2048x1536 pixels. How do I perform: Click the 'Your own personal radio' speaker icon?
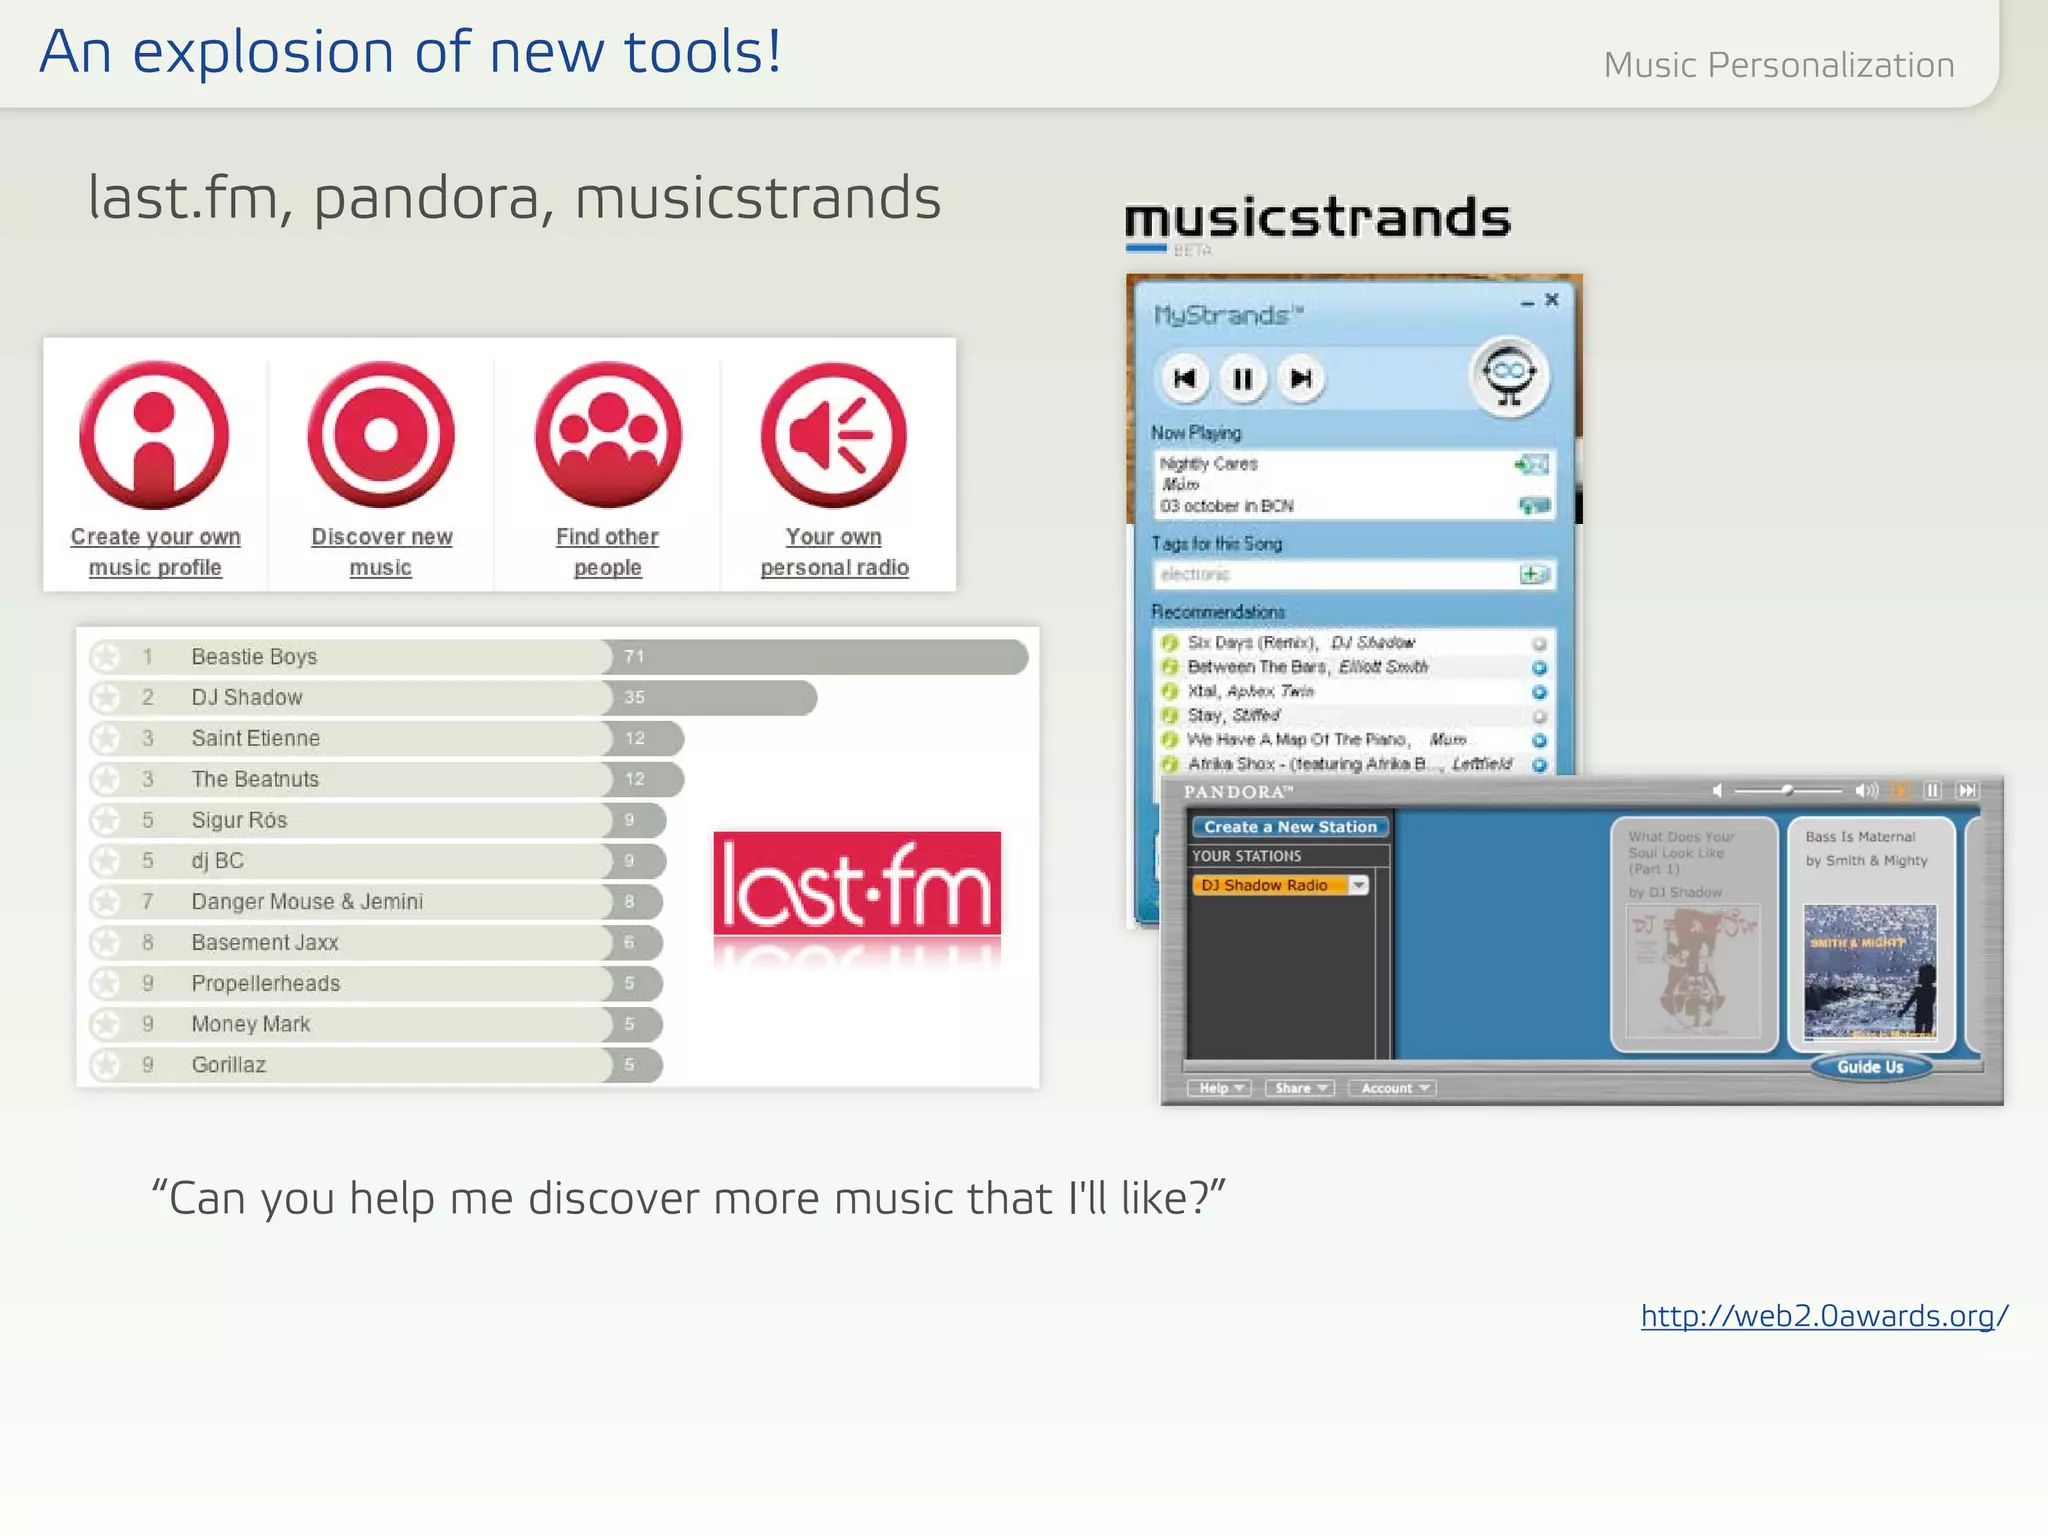(x=834, y=435)
